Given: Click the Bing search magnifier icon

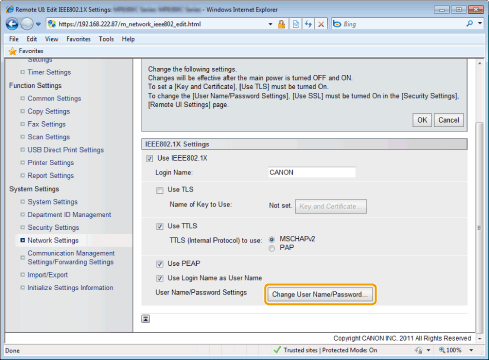Looking at the screenshot, I should 470,24.
